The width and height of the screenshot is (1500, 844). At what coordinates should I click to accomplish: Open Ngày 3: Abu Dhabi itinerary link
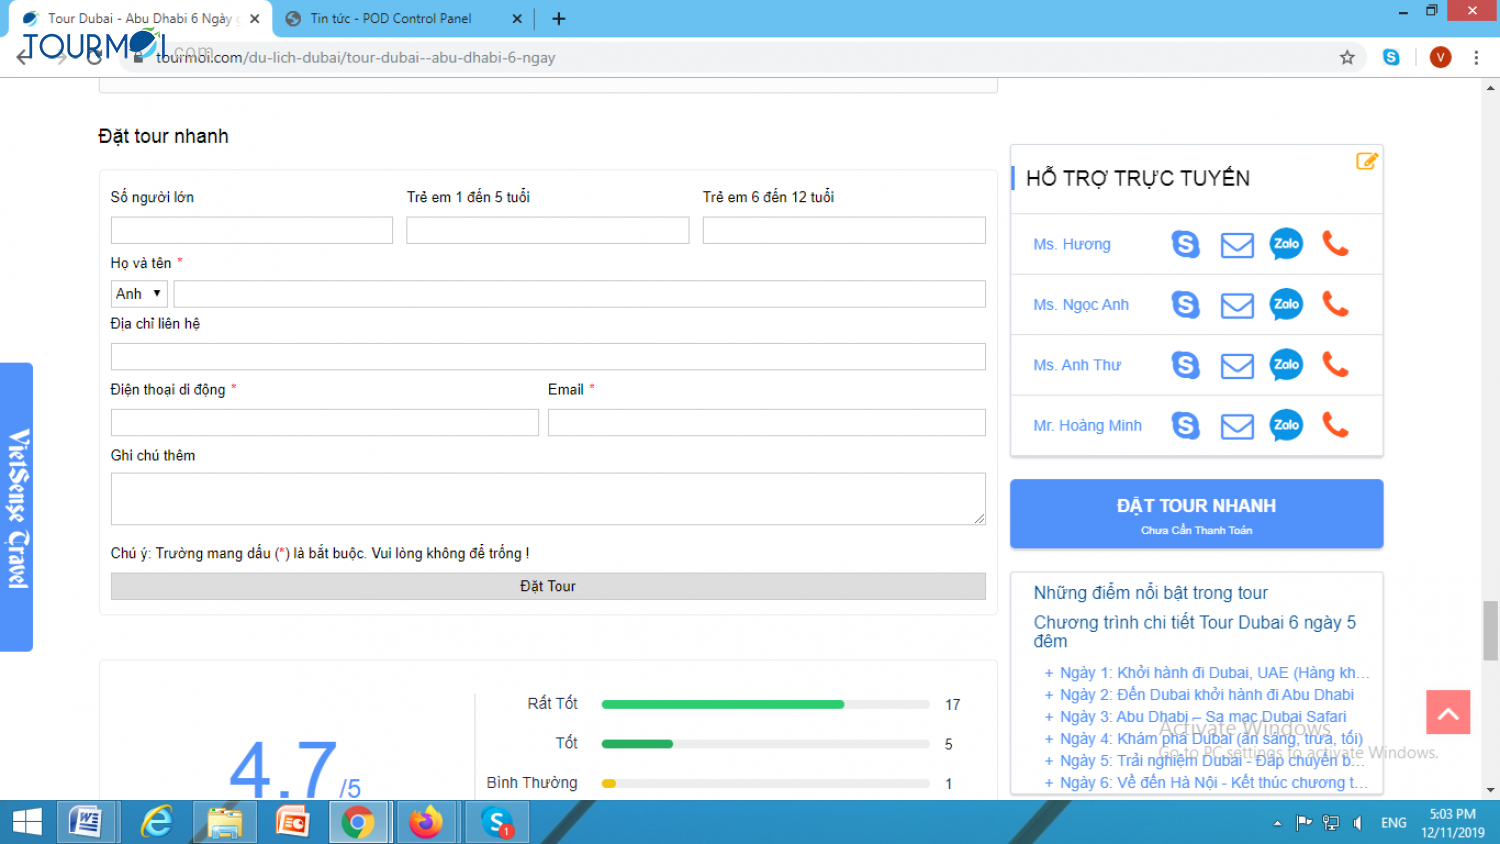(x=1203, y=717)
